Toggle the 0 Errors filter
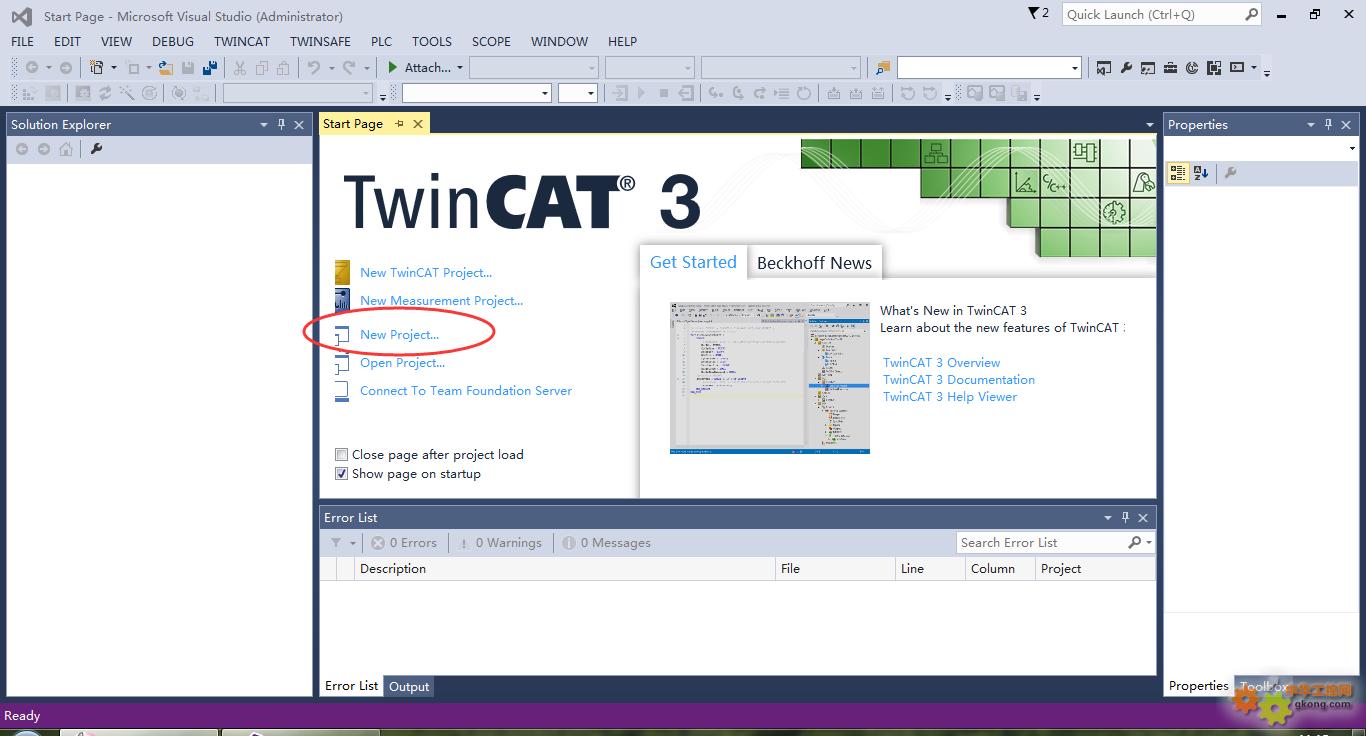The image size is (1366, 736). pos(404,543)
